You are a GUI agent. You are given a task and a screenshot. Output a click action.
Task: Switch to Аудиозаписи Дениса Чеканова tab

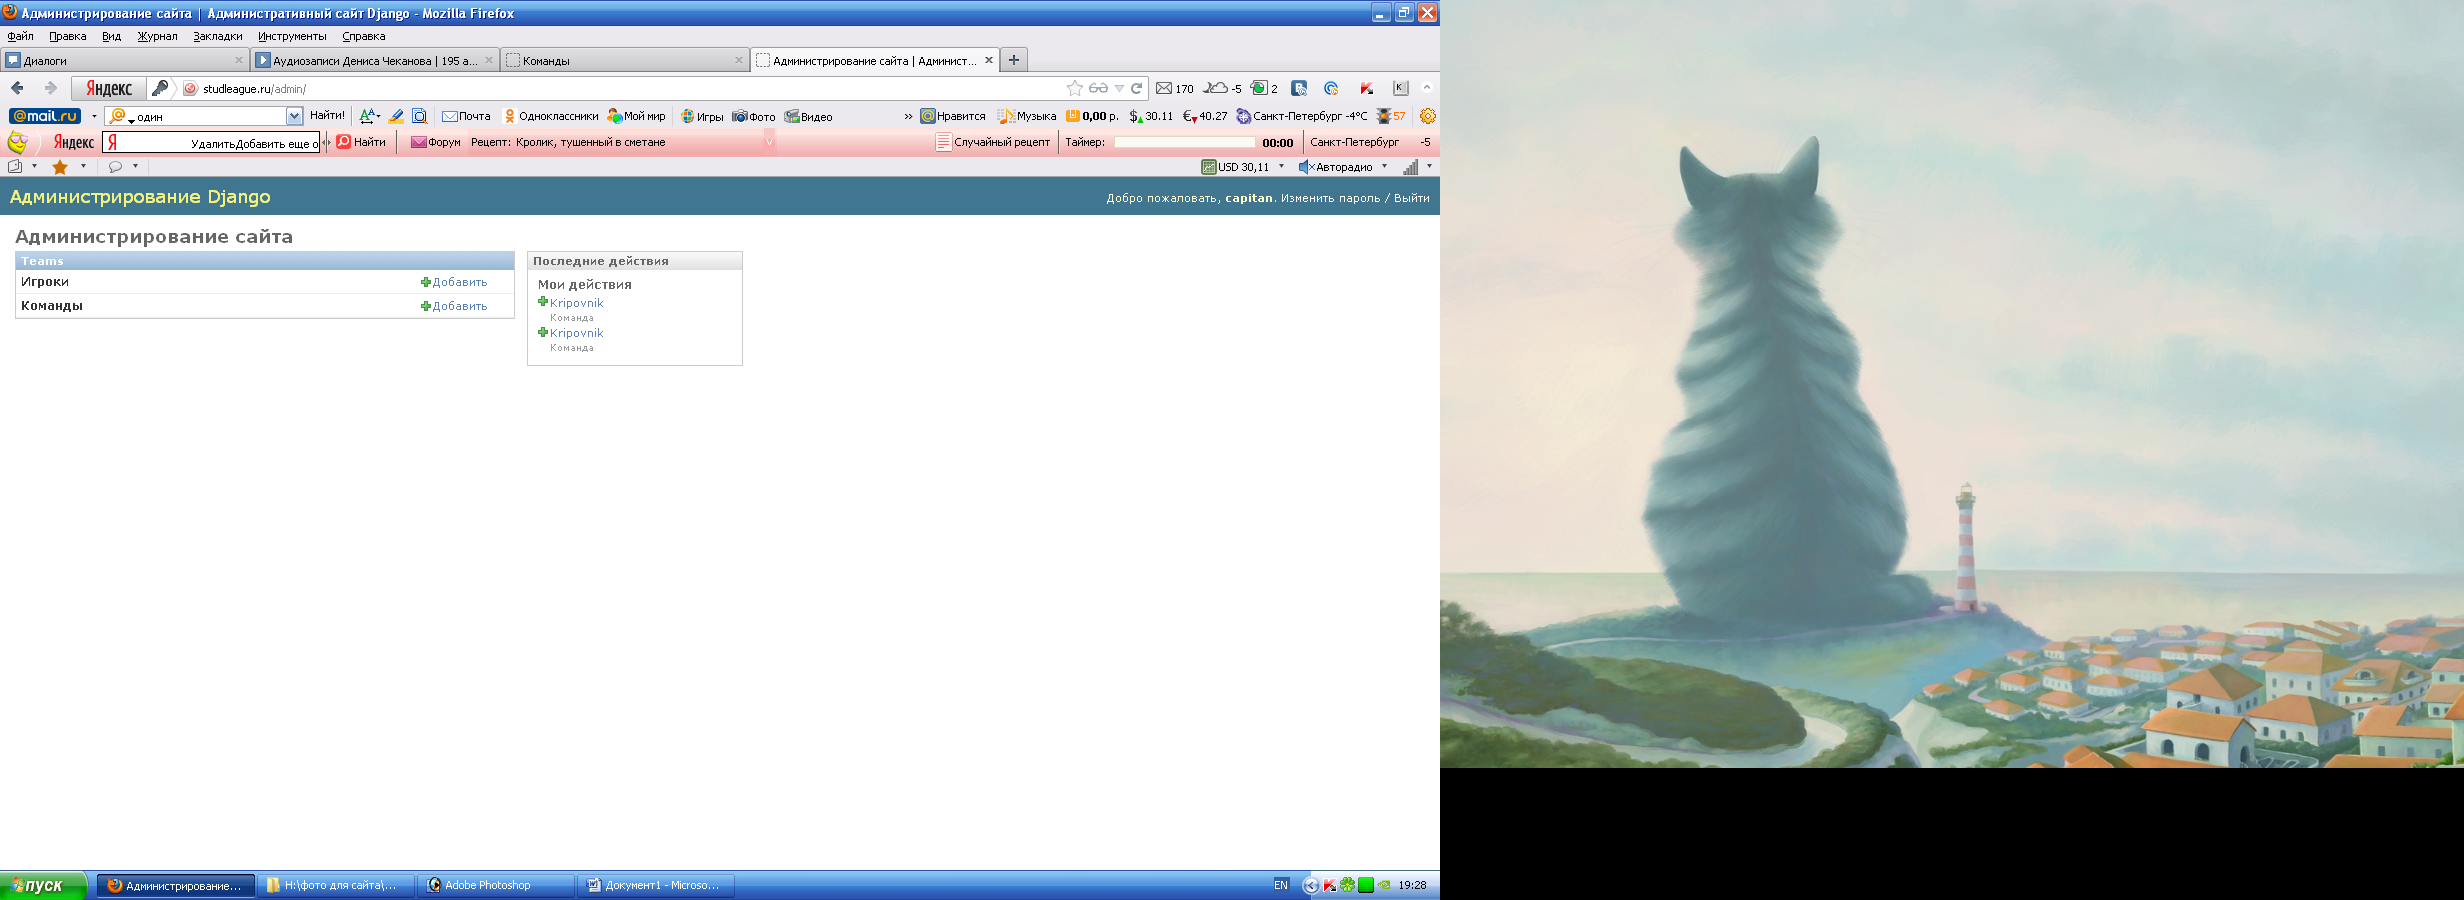[x=375, y=60]
